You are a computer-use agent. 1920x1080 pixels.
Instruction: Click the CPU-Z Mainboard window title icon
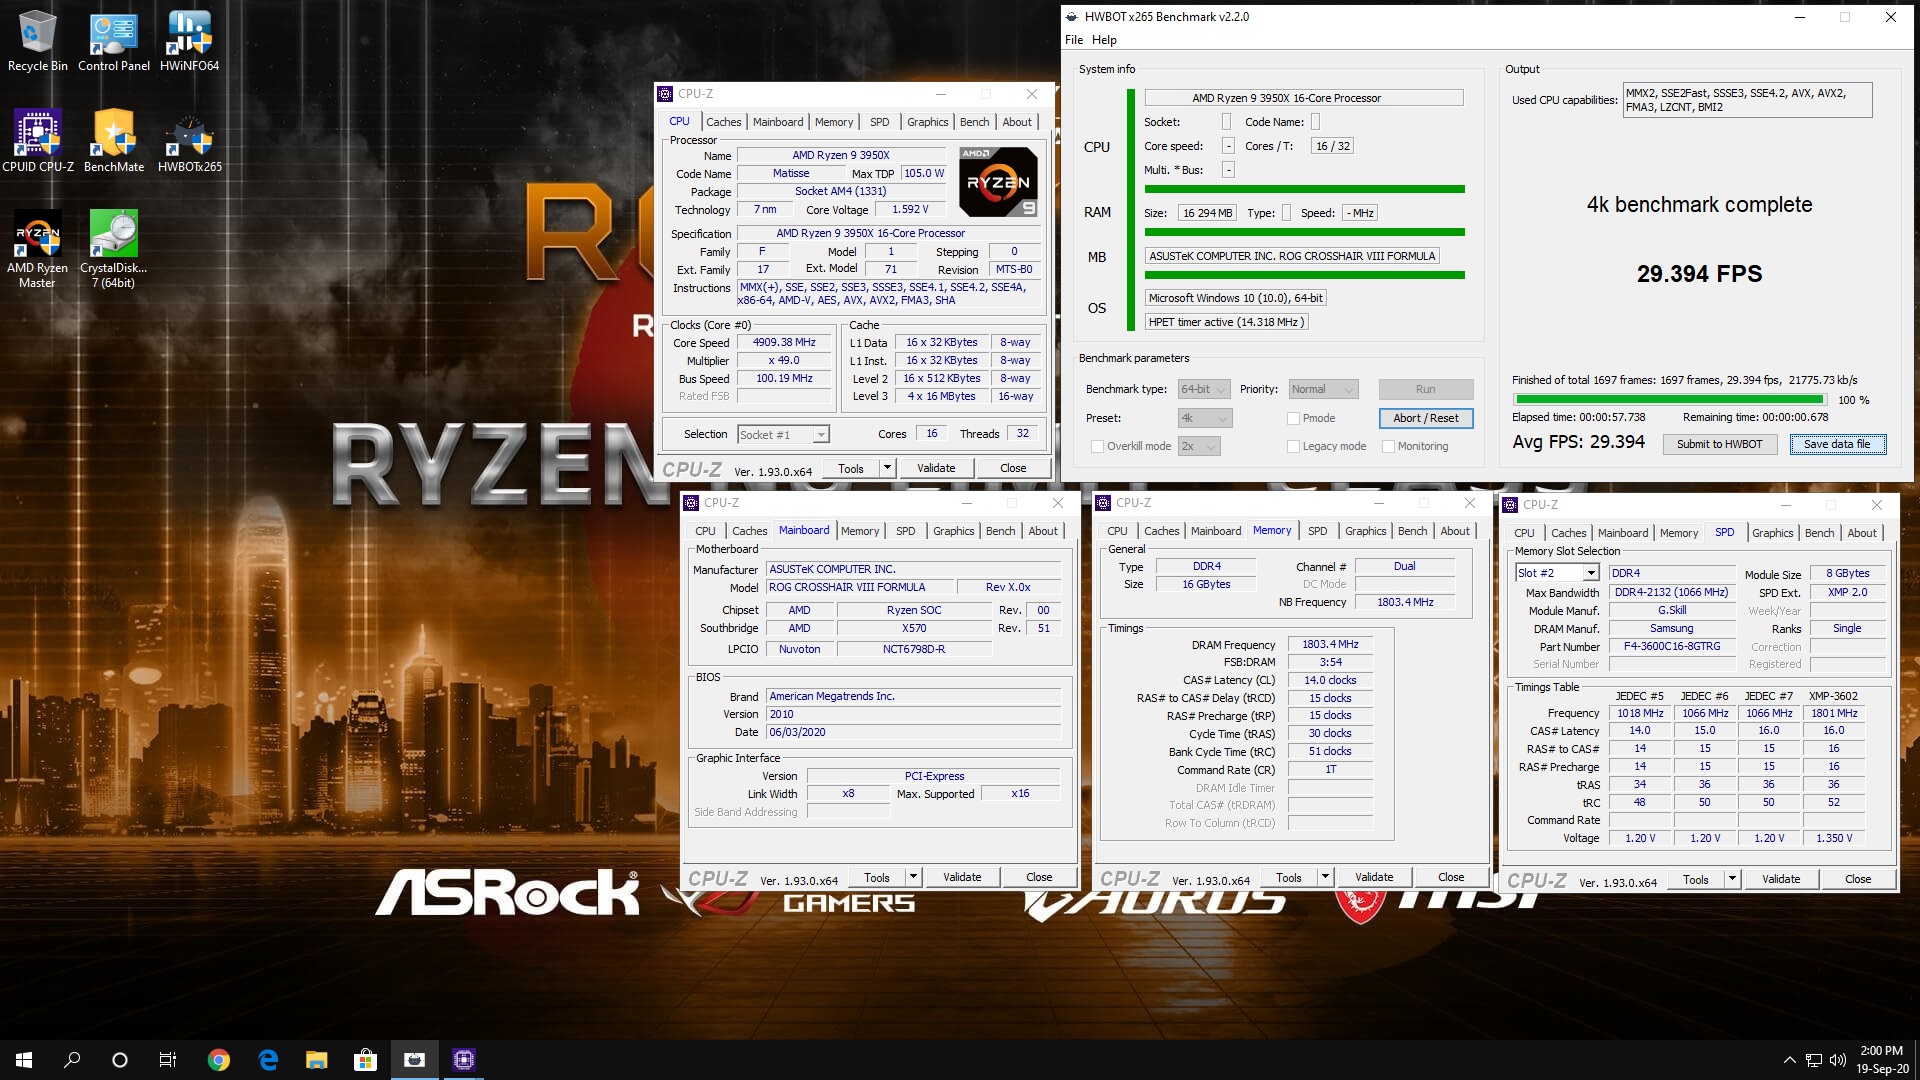(x=691, y=503)
